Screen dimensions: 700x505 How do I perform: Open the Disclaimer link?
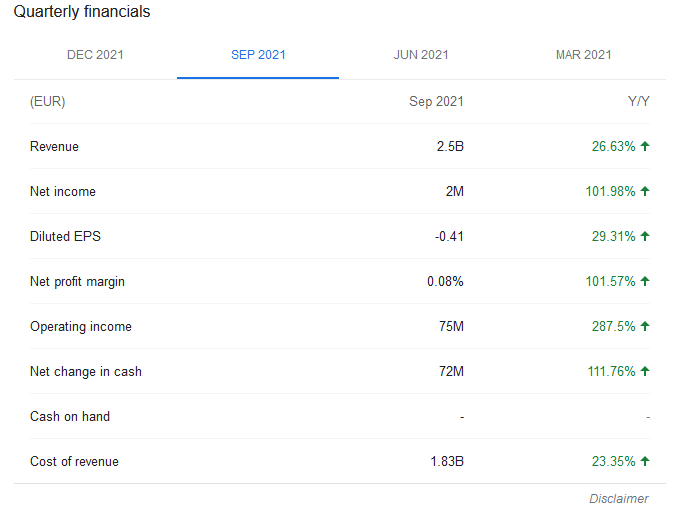[619, 498]
